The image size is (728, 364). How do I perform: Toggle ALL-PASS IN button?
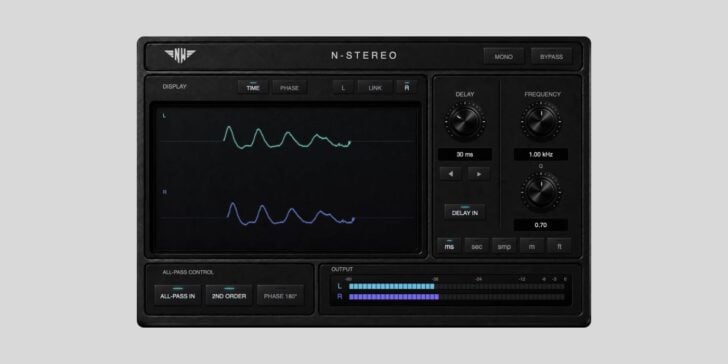[x=178, y=295]
